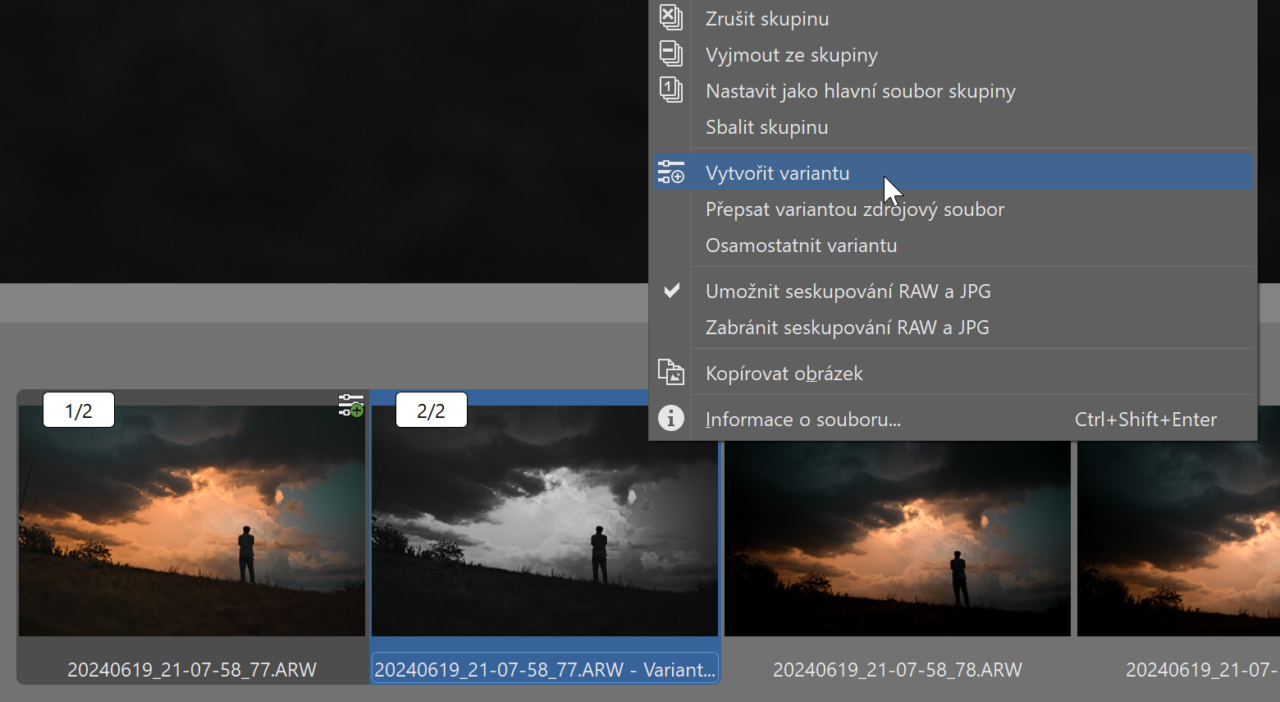This screenshot has height=702, width=1280.
Task: Click the 1/2 group badge
Action: (79, 409)
